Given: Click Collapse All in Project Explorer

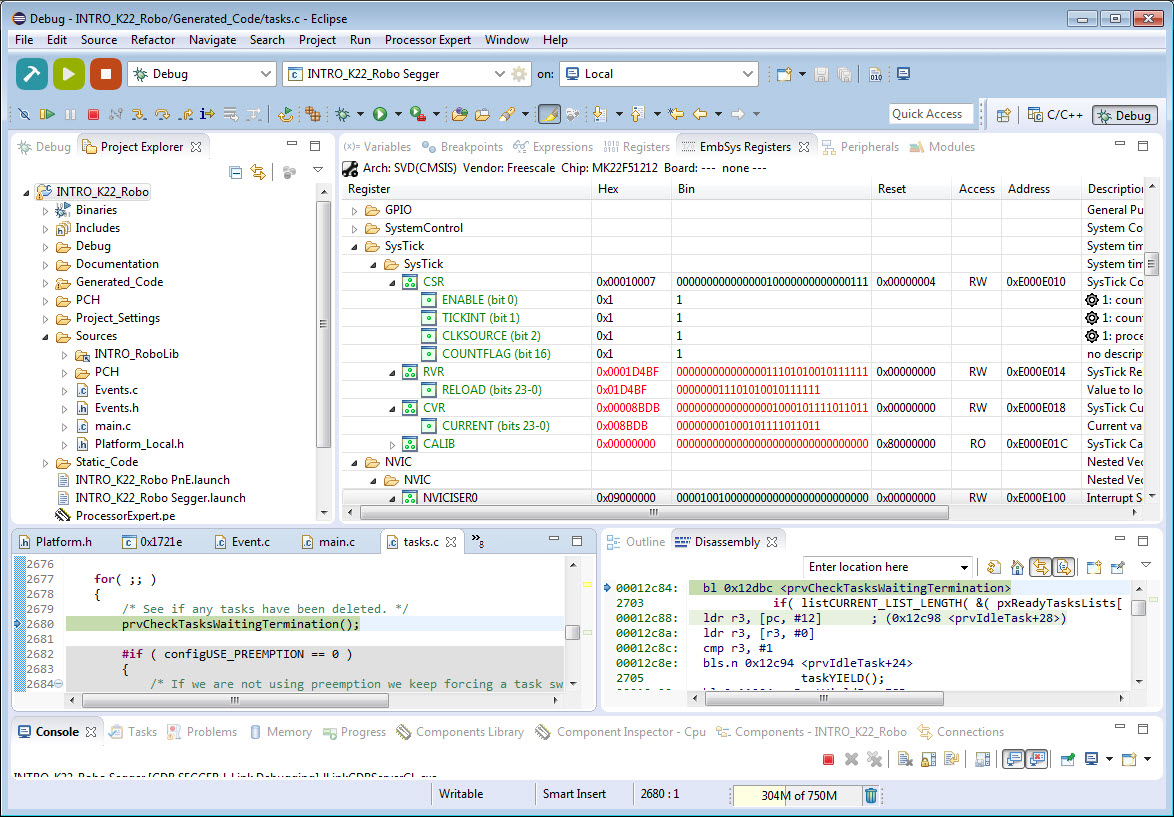Looking at the screenshot, I should tap(235, 172).
